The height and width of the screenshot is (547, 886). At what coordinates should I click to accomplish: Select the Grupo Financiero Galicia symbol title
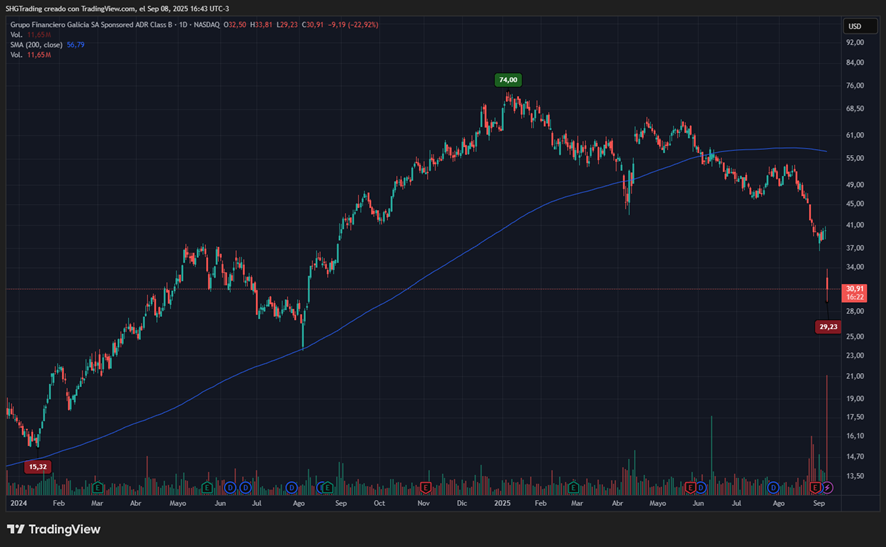tap(91, 25)
